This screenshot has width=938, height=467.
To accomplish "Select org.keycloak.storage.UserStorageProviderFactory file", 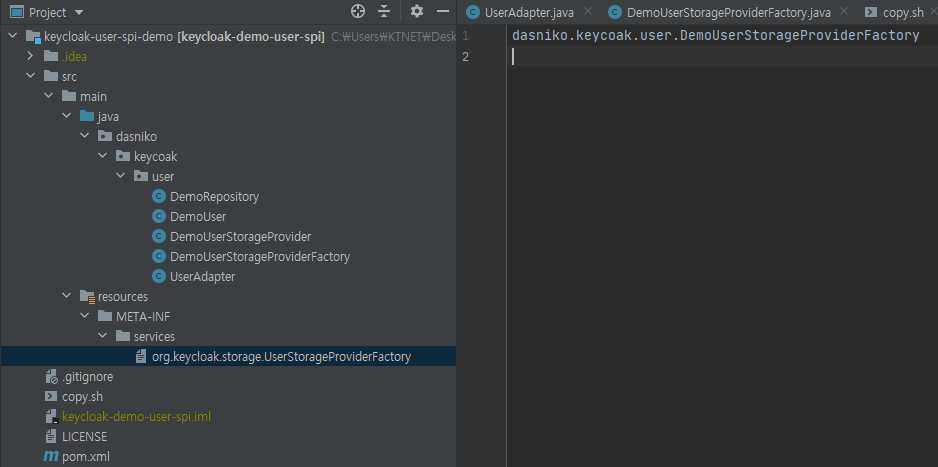I will point(281,357).
